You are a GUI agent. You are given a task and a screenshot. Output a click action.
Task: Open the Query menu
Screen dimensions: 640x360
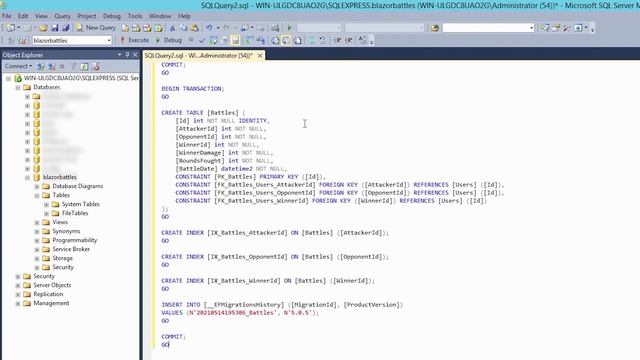point(62,16)
